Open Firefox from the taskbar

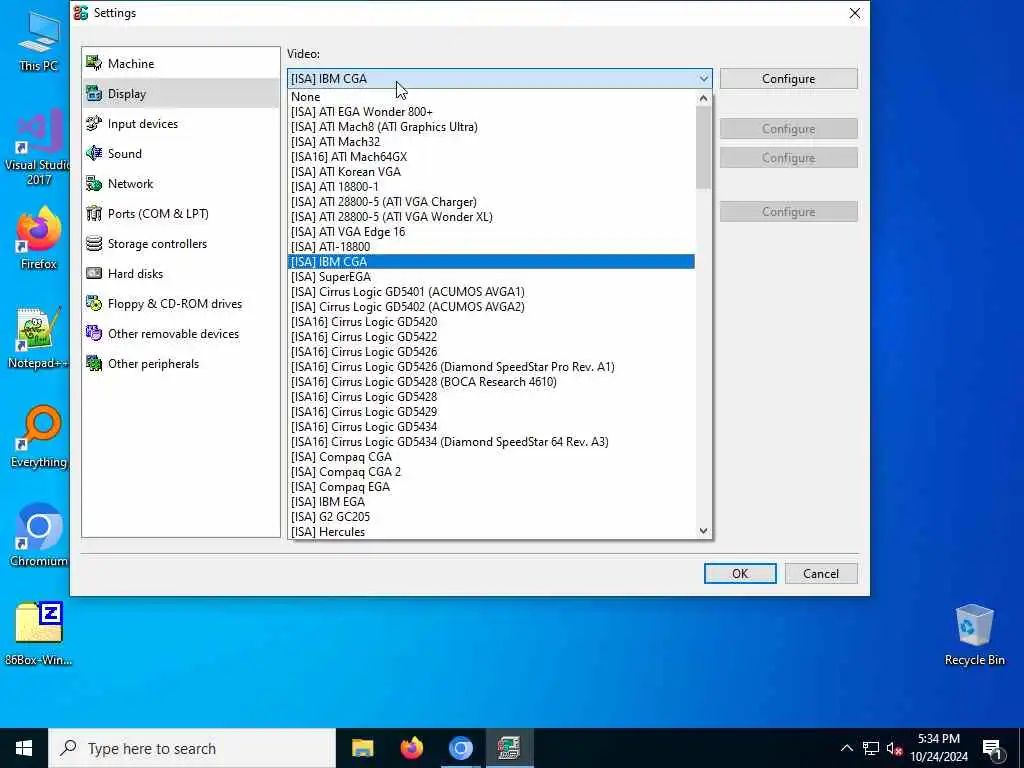tap(411, 748)
